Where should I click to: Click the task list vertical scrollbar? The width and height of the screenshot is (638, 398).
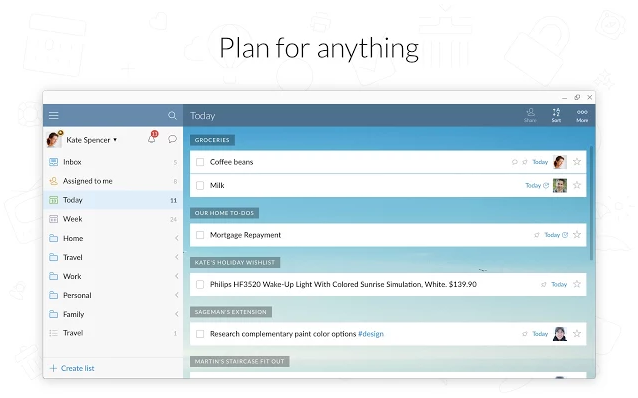[x=591, y=203]
